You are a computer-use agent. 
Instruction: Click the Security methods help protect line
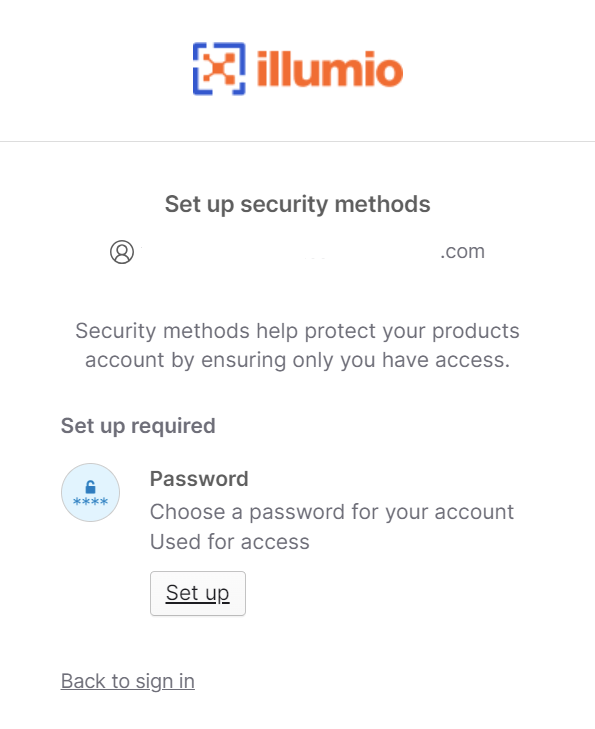[298, 331]
